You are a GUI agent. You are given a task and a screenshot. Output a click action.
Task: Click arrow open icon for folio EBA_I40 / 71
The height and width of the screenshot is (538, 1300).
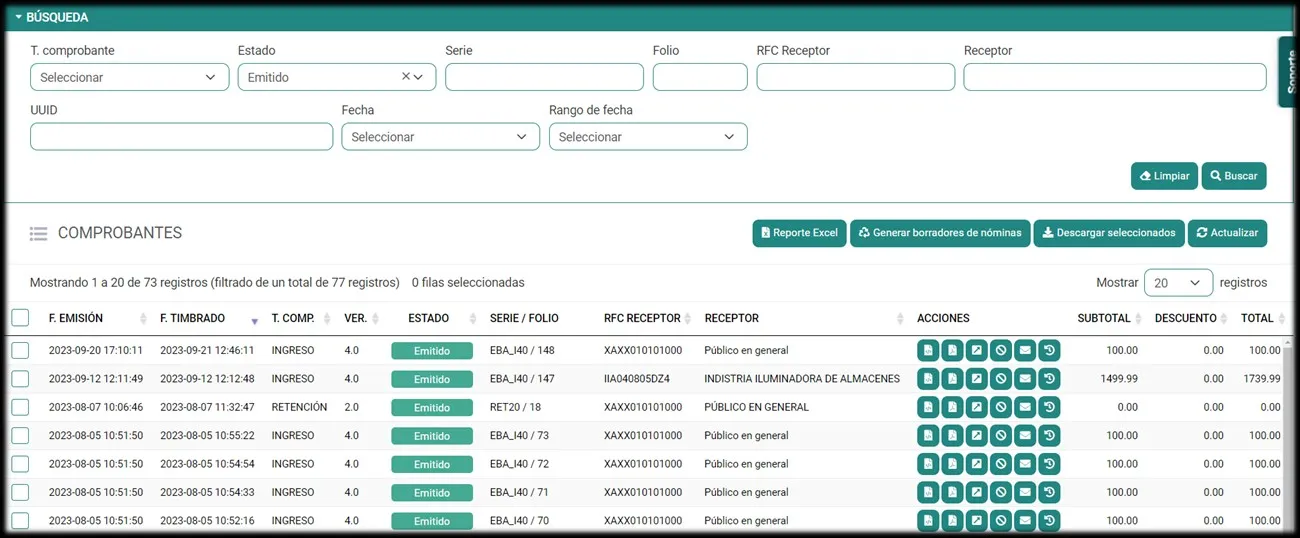click(x=976, y=492)
